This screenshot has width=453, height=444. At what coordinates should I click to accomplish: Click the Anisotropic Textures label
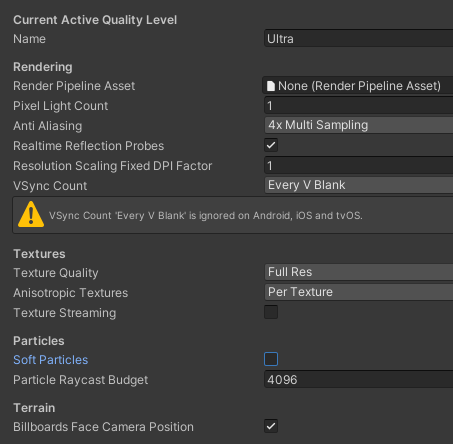71,293
